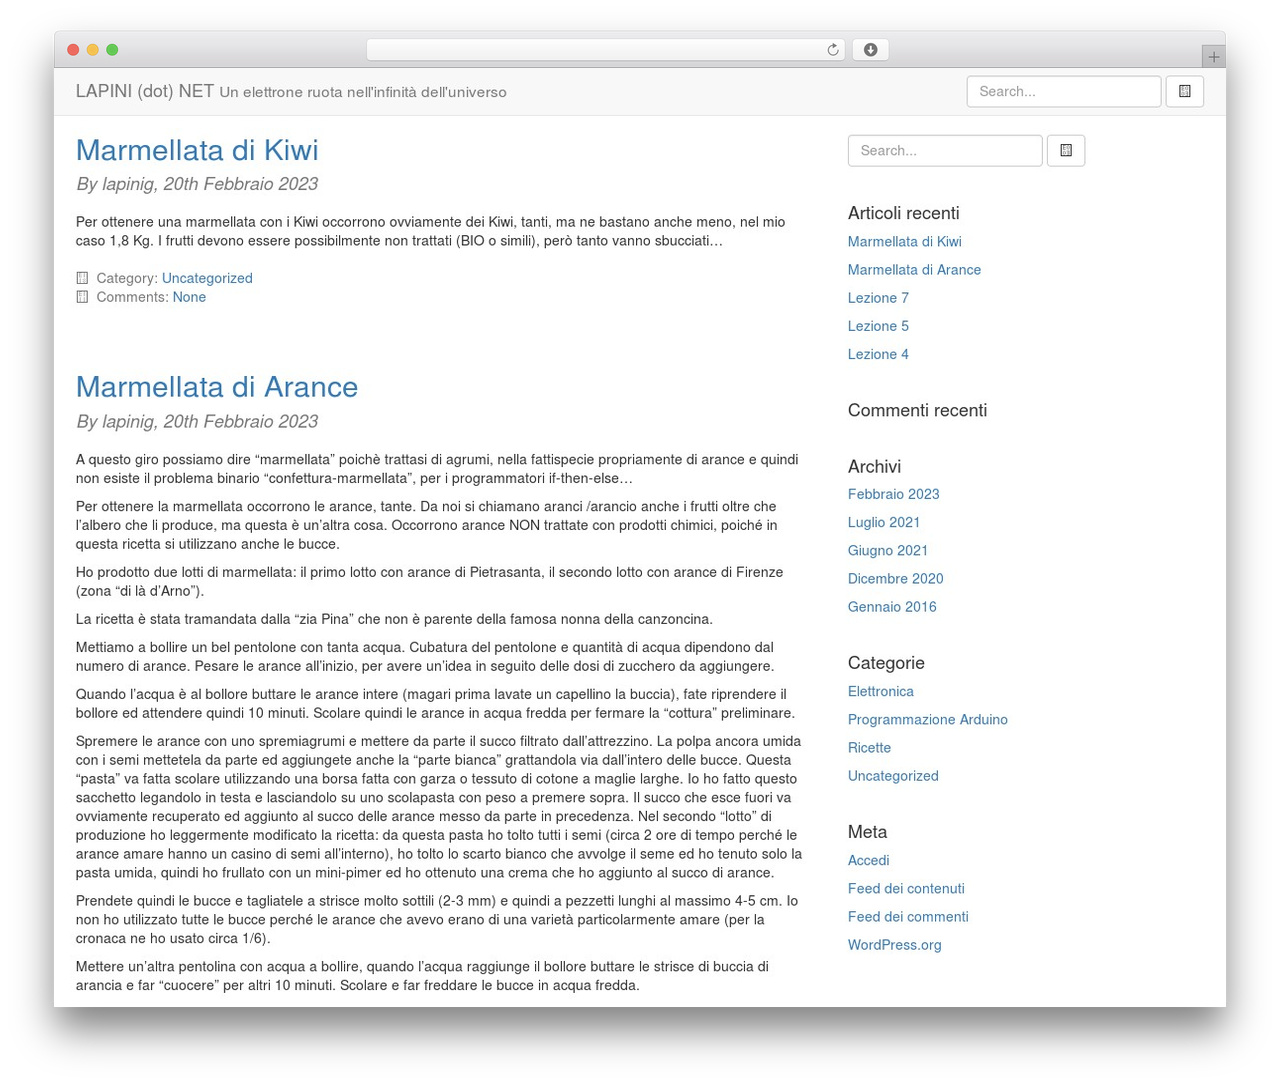
Task: Click the Articoli recenti heading
Action: tap(903, 213)
